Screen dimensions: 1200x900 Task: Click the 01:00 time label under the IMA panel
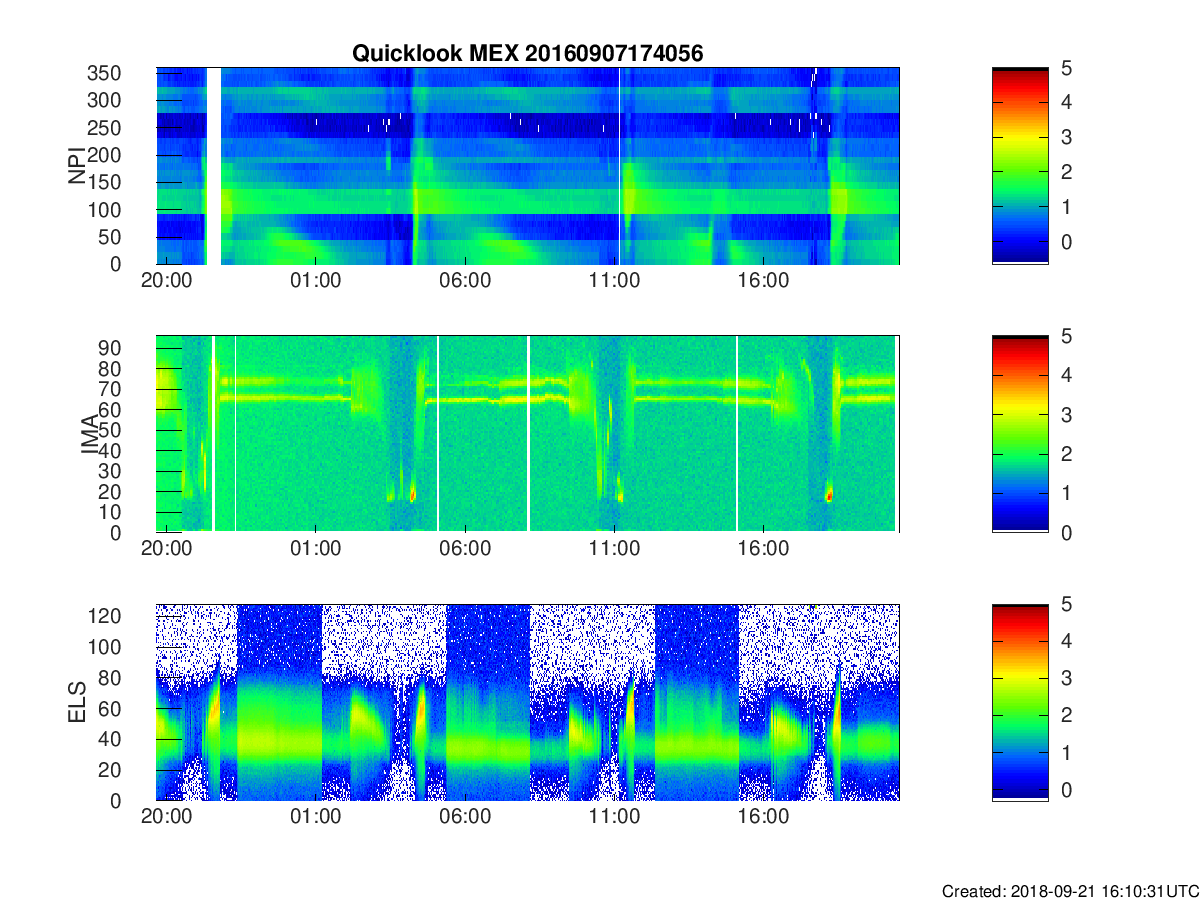click(x=316, y=549)
